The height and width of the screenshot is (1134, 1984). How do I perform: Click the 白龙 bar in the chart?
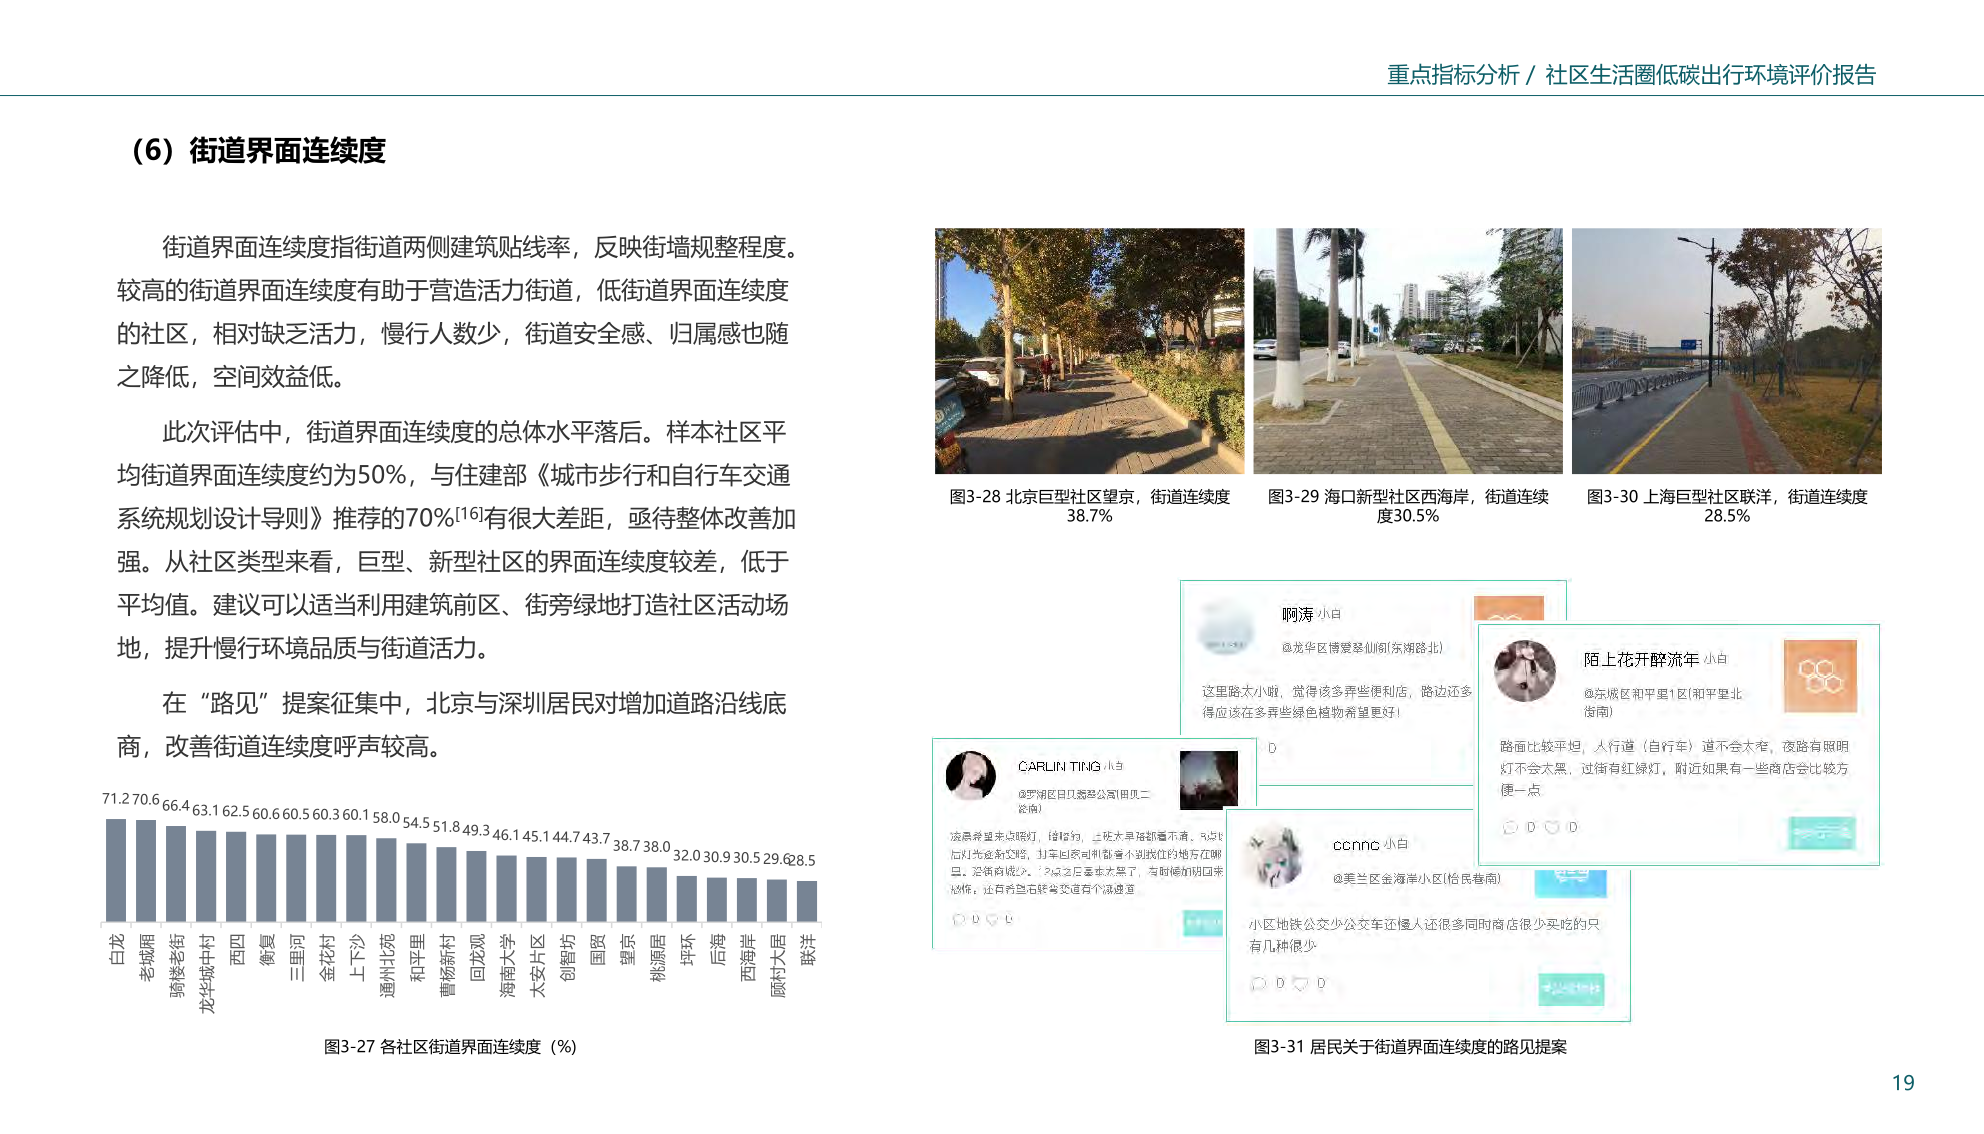point(116,870)
